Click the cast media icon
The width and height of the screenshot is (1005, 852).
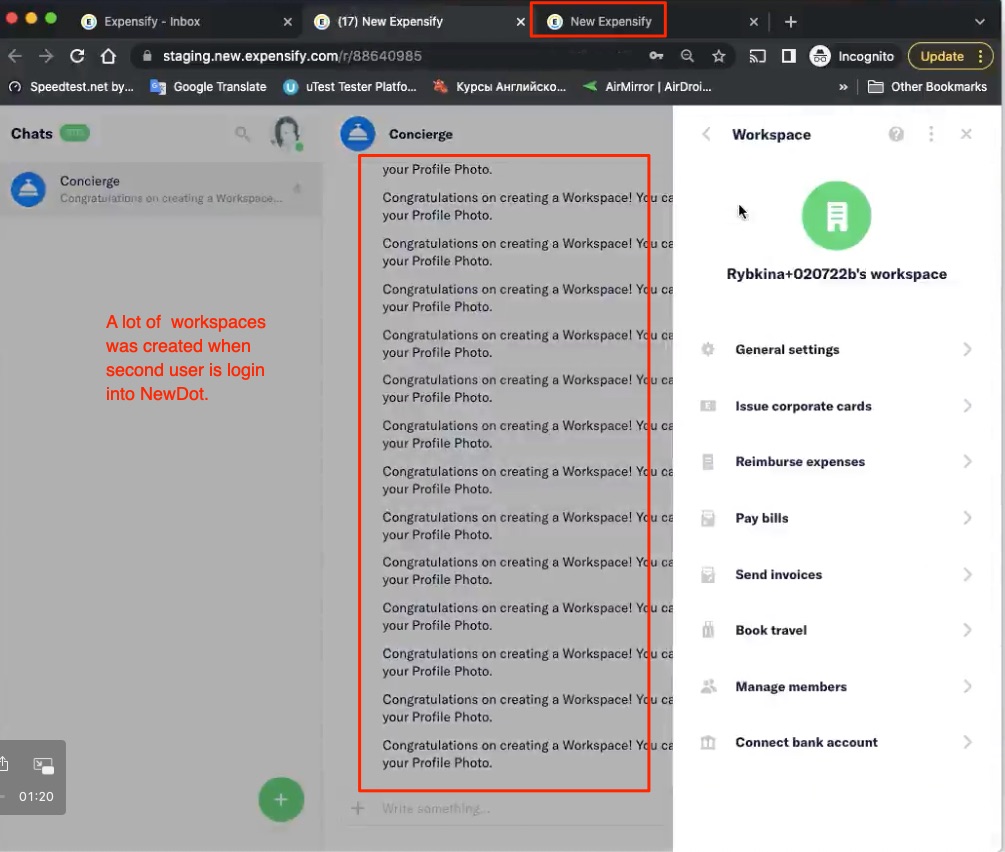coord(757,56)
